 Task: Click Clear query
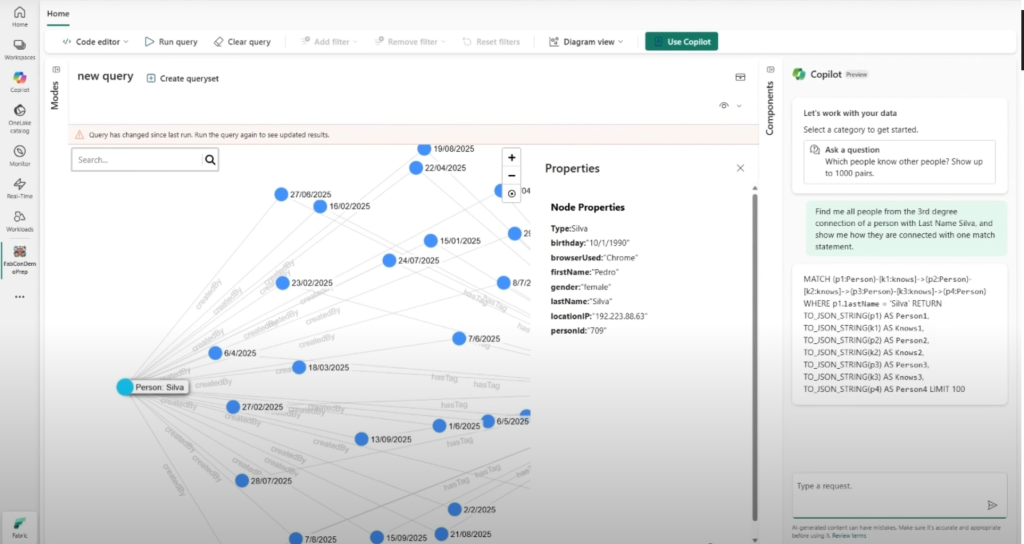242,41
